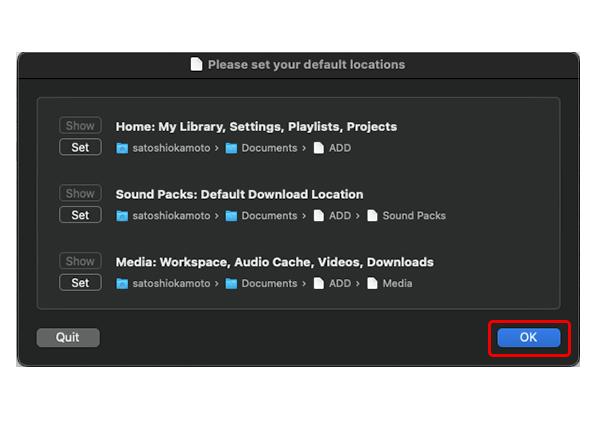Screen dimensions: 600x429
Task: Click document icon in dialog title bar
Action: (196, 64)
